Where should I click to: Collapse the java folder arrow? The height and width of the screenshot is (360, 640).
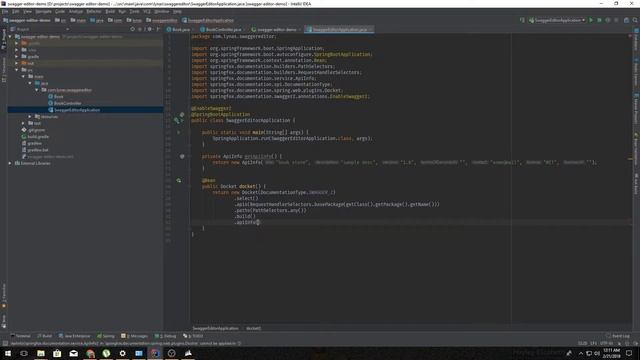[x=30, y=83]
